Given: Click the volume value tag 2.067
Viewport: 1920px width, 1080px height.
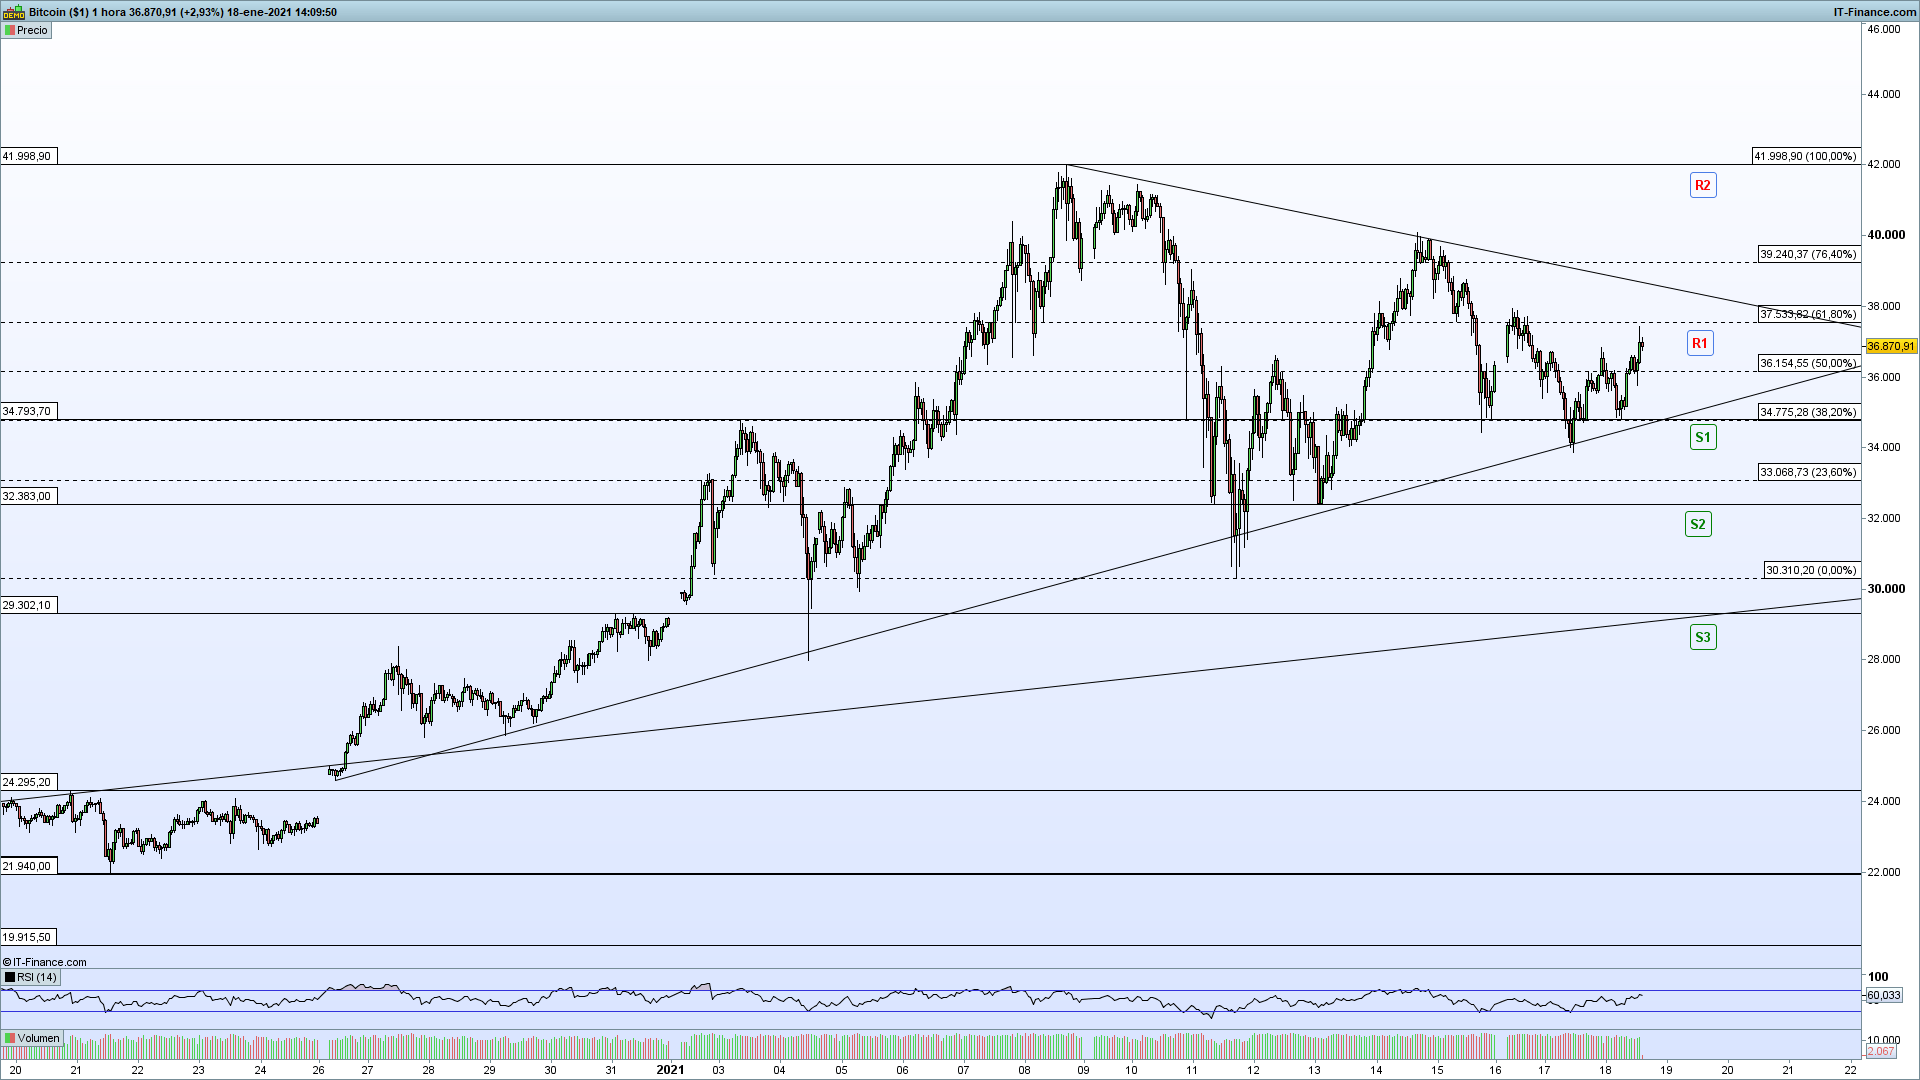Looking at the screenshot, I should (1881, 1051).
